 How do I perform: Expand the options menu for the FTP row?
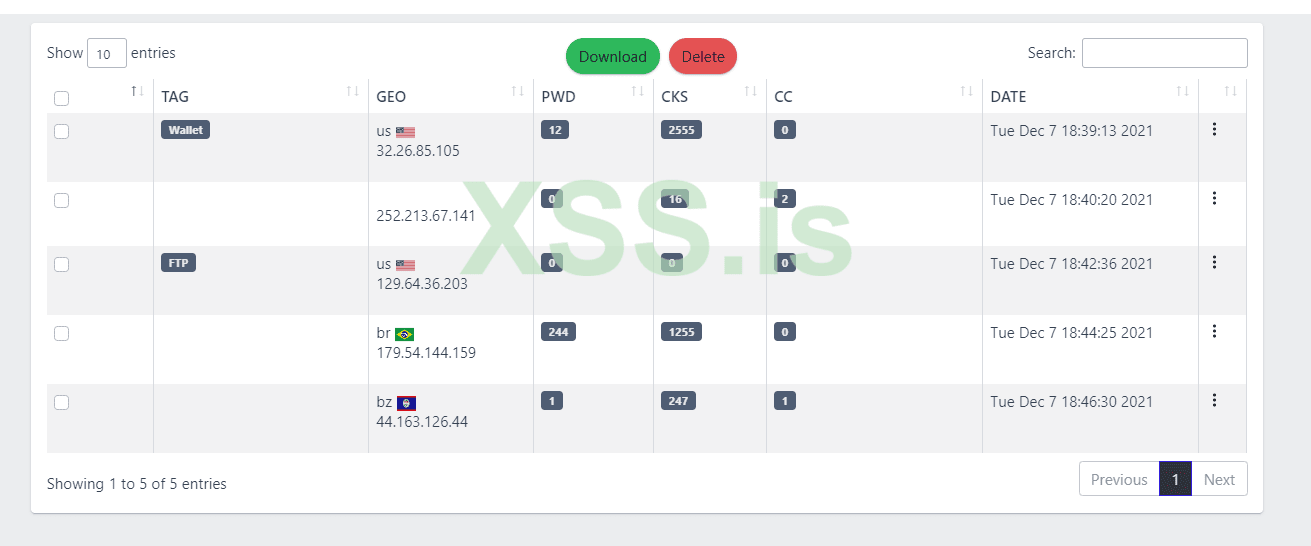click(x=1214, y=262)
